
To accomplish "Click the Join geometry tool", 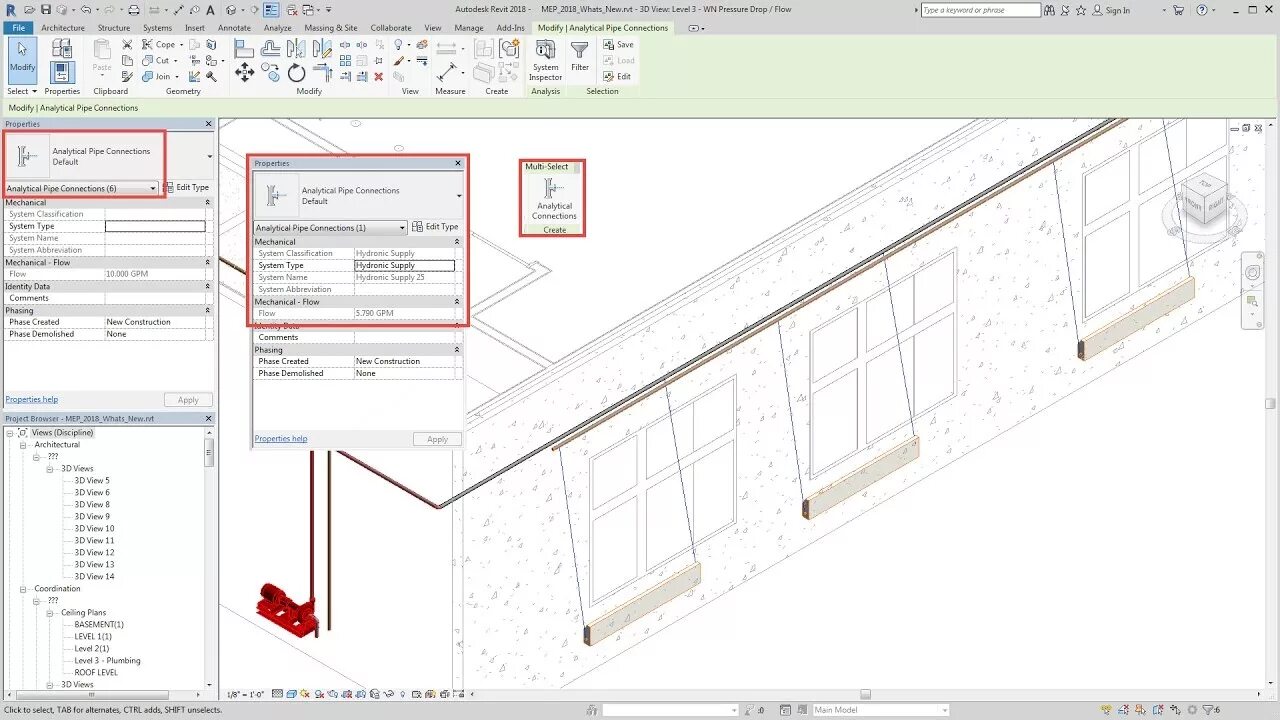I will [158, 76].
